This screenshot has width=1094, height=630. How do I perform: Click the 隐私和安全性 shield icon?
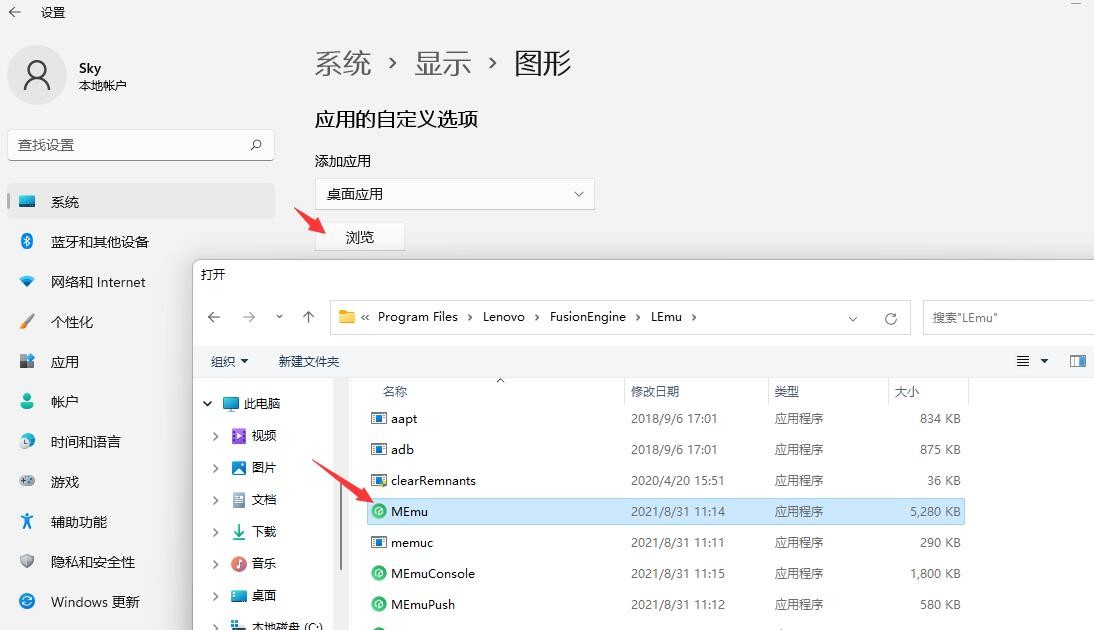pos(27,561)
